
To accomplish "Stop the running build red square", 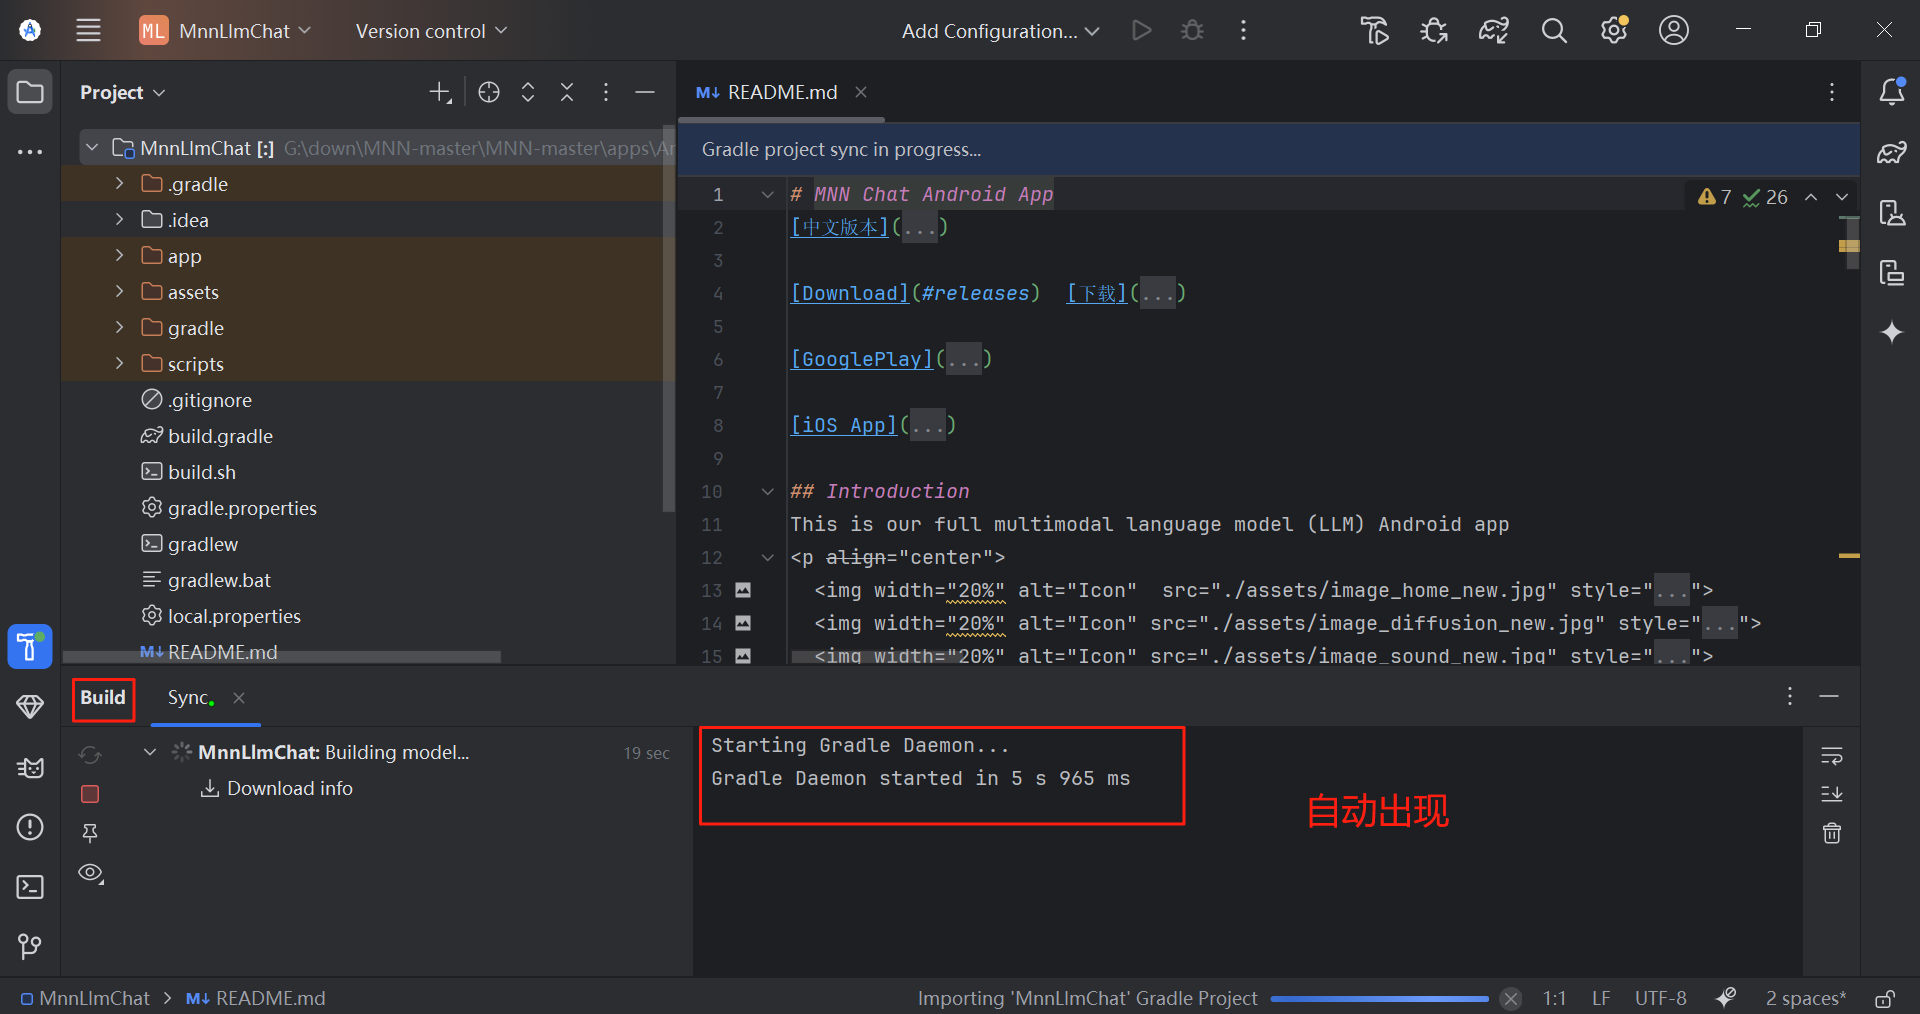I will [x=90, y=794].
